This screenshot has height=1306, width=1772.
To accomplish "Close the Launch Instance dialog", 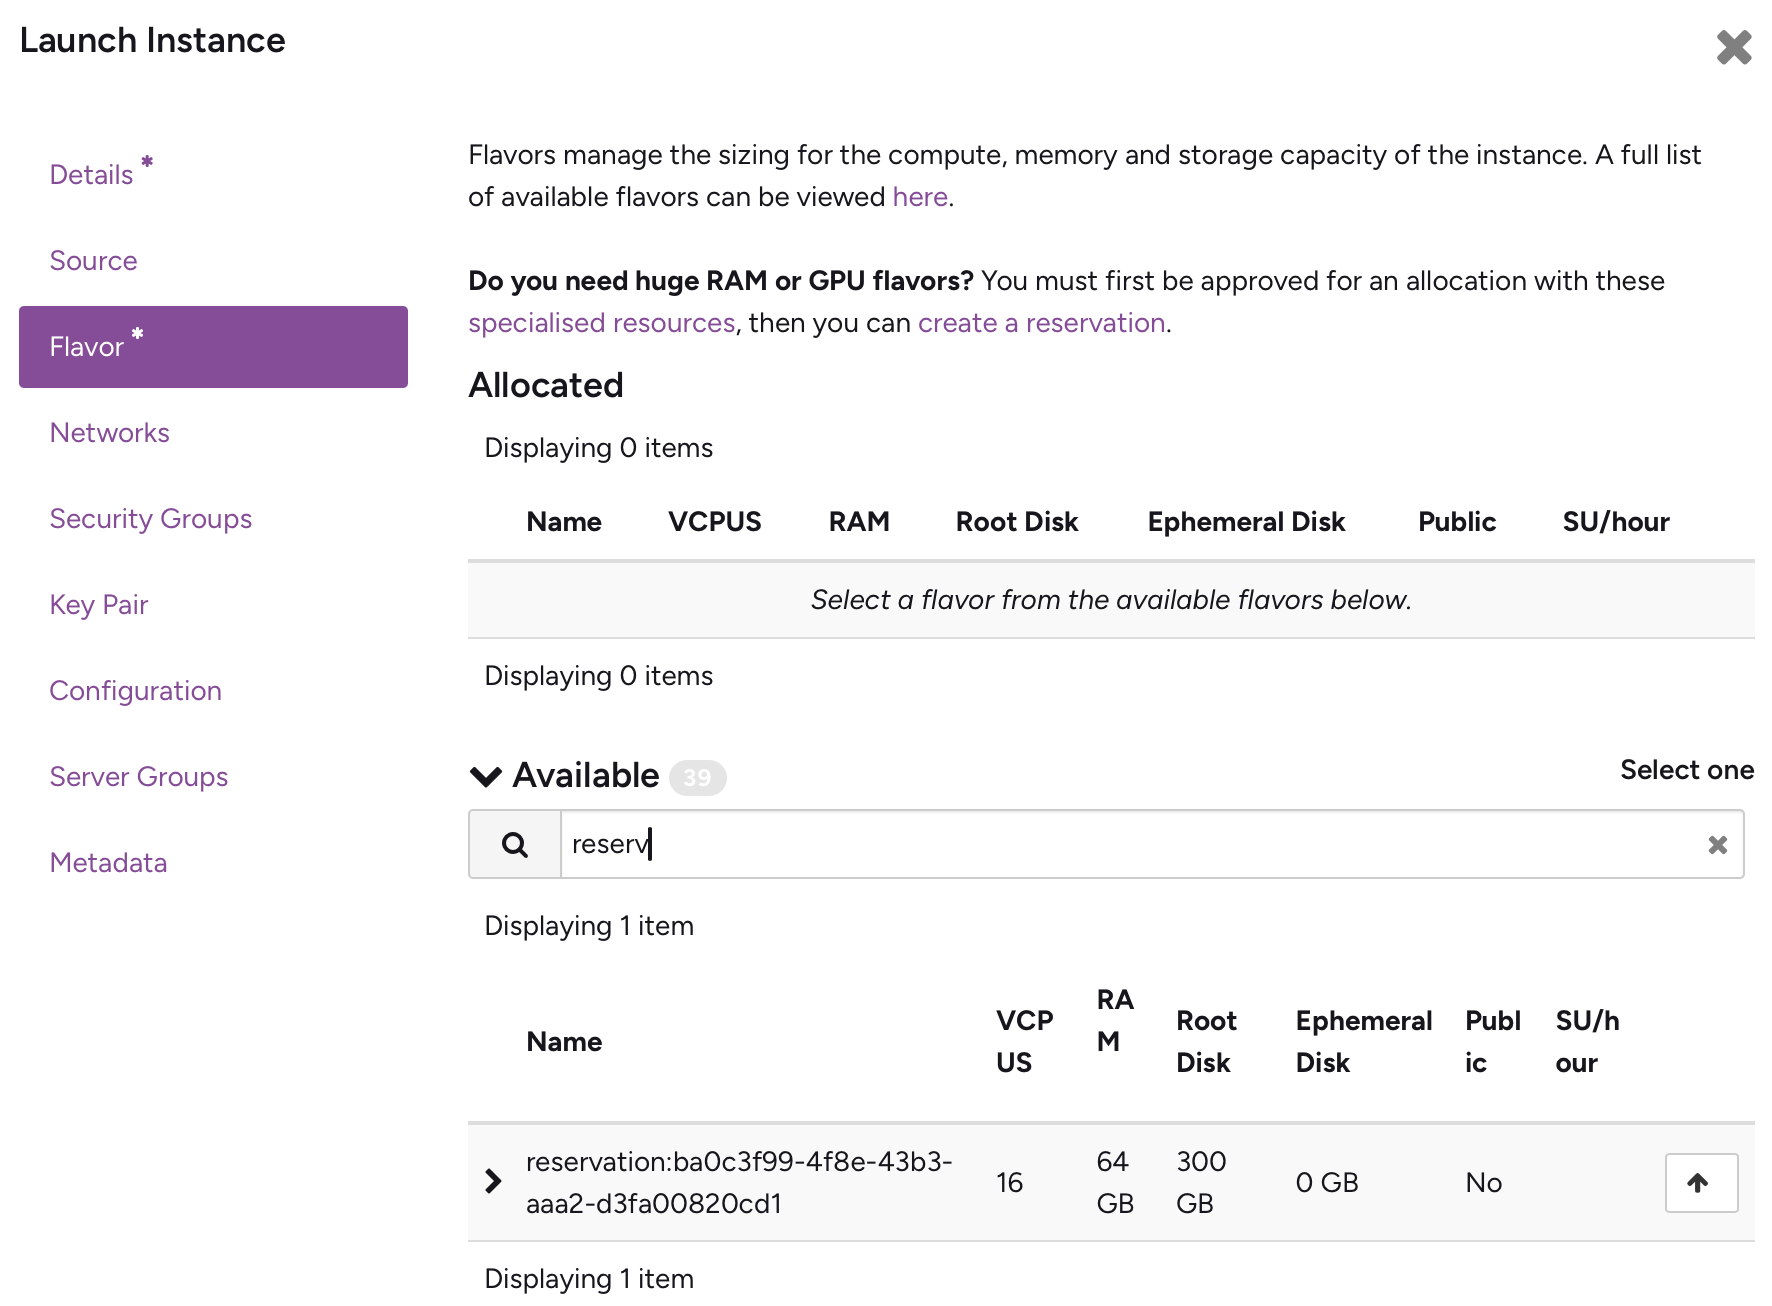I will 1733,47.
